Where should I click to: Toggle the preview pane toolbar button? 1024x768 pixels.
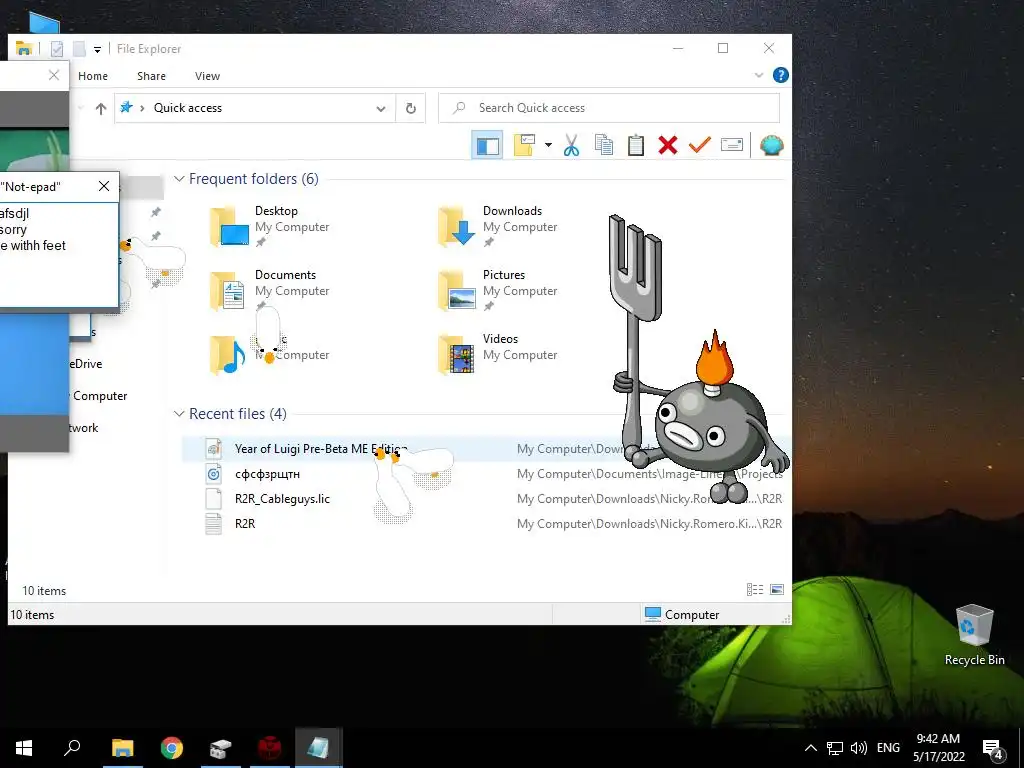point(487,145)
